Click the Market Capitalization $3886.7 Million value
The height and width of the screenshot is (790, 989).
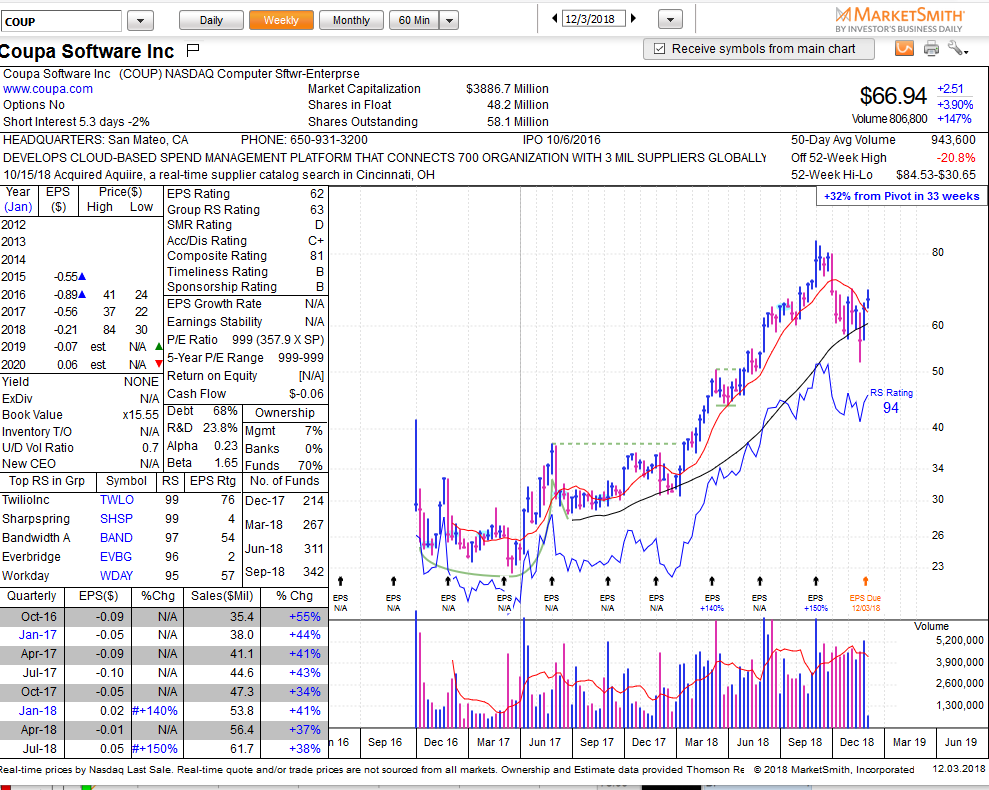(x=507, y=89)
